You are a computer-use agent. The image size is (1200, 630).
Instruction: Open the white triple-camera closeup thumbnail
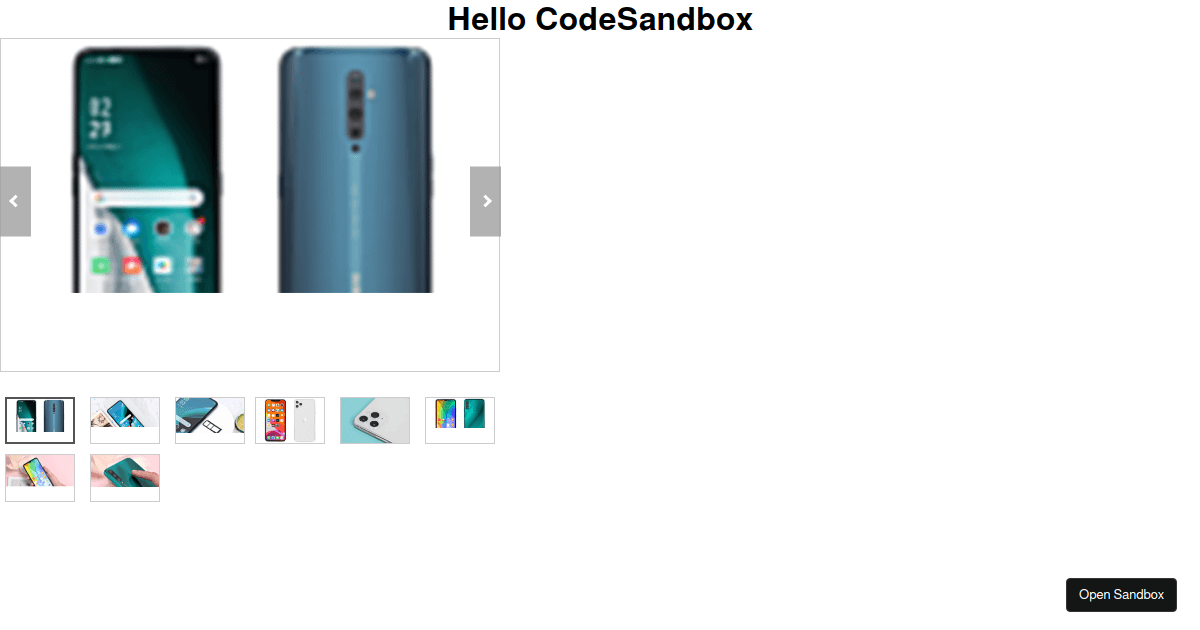pos(375,420)
